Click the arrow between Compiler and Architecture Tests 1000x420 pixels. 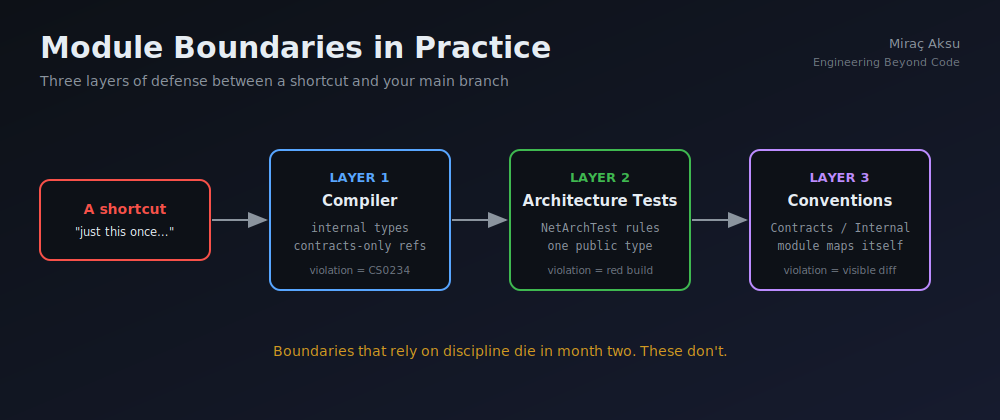[x=479, y=220]
